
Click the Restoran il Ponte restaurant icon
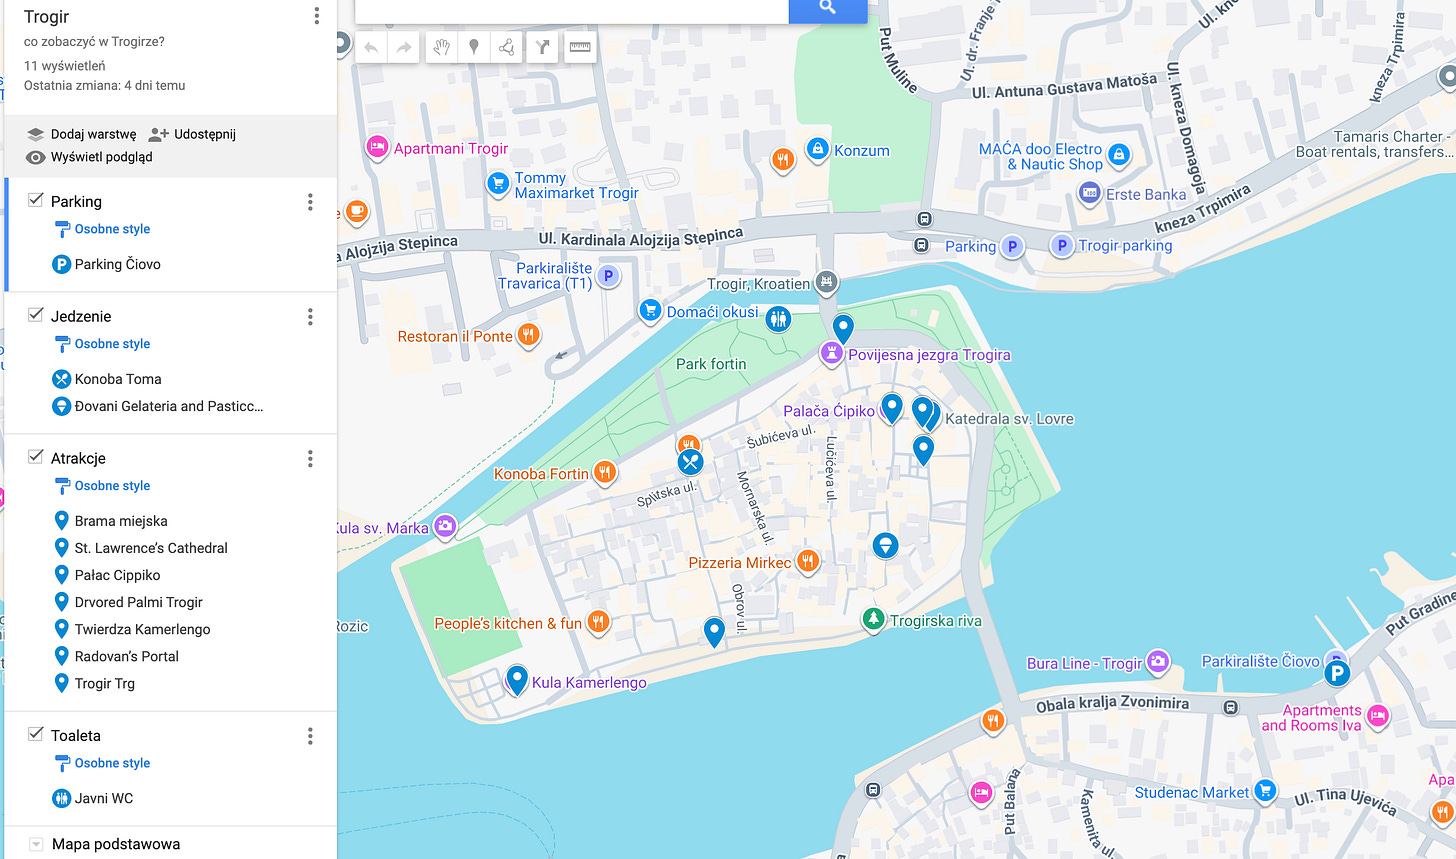click(529, 335)
